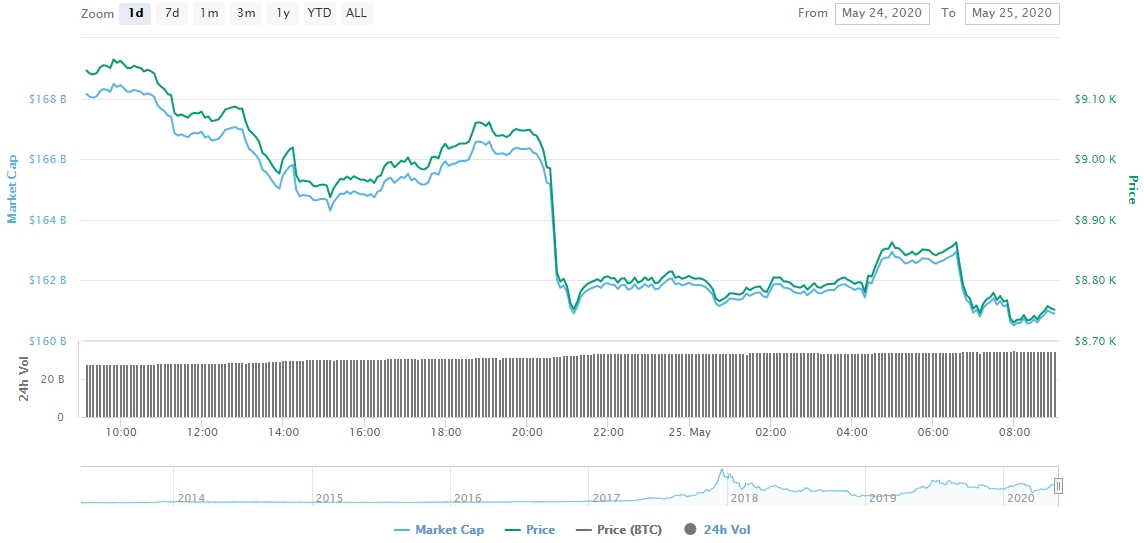Image resolution: width=1144 pixels, height=543 pixels.
Task: Click the 2018 peak in navigator
Action: click(722, 471)
